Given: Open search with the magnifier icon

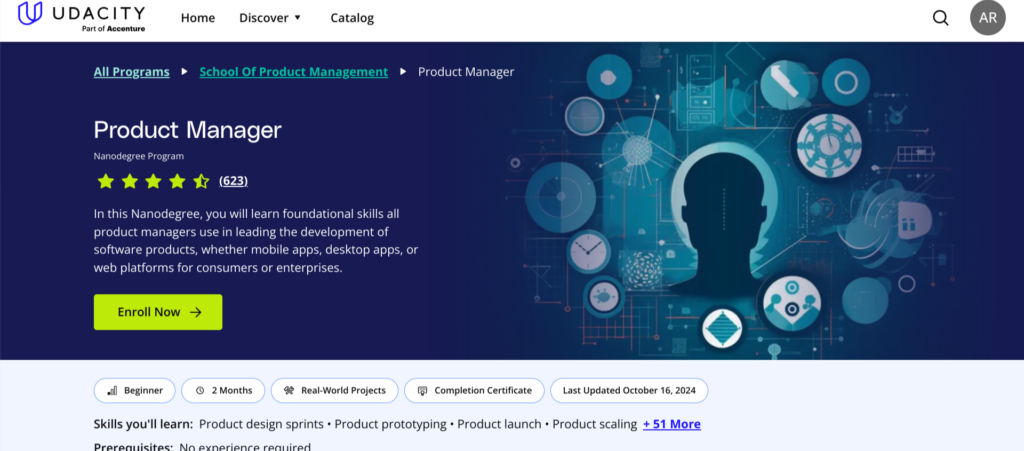Looking at the screenshot, I should 940,18.
